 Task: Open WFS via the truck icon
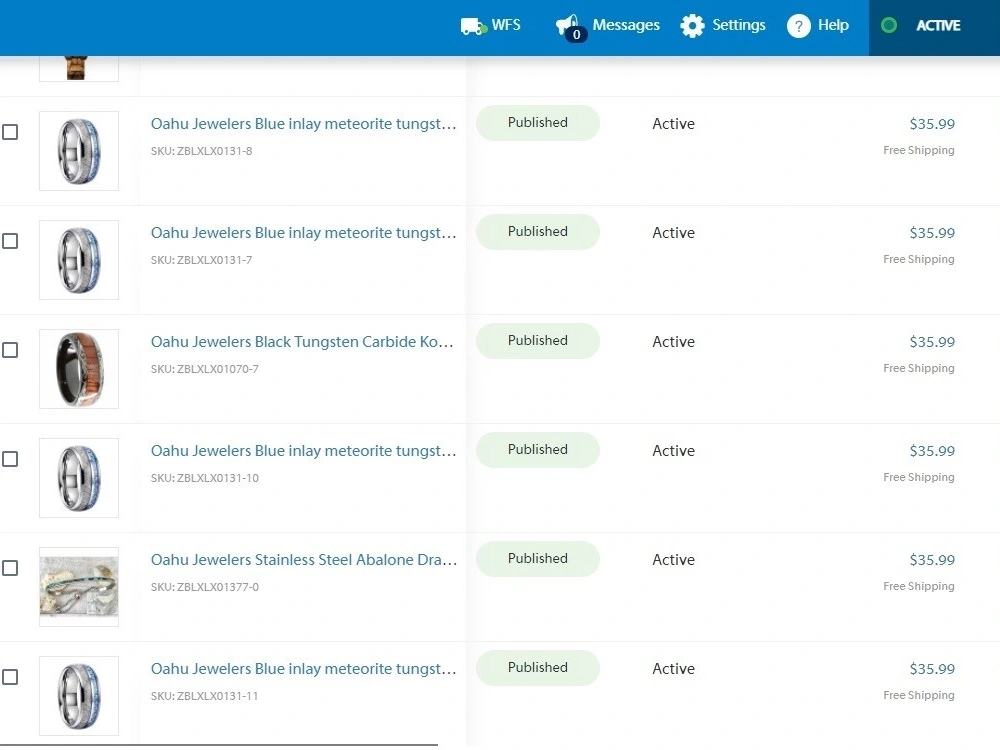pyautogui.click(x=473, y=26)
